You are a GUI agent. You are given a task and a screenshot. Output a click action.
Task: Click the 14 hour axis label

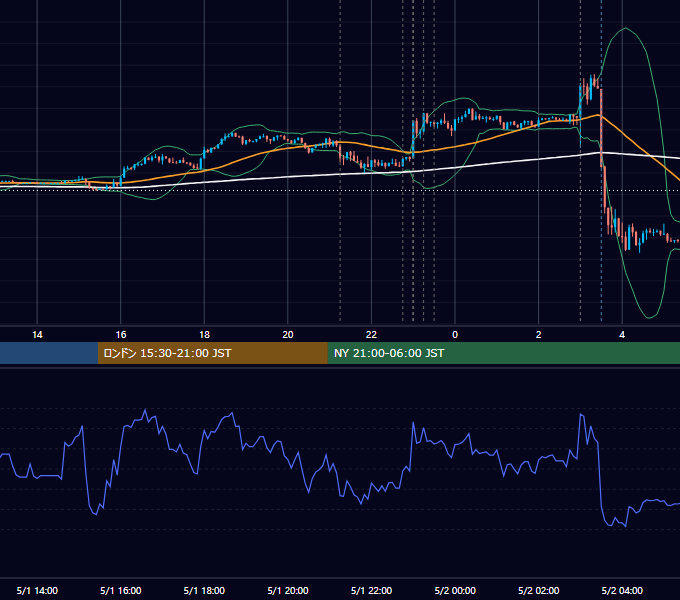[x=37, y=335]
